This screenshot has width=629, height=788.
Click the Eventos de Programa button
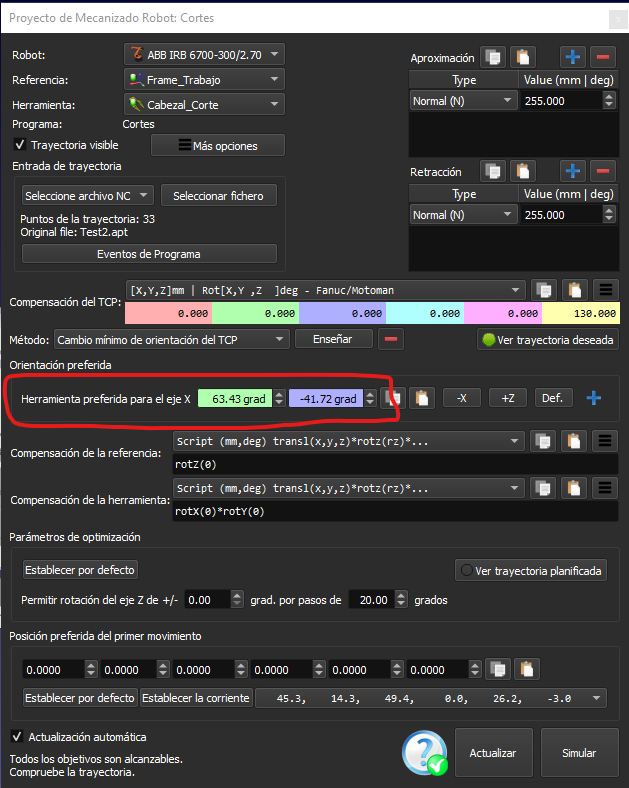pos(149,254)
